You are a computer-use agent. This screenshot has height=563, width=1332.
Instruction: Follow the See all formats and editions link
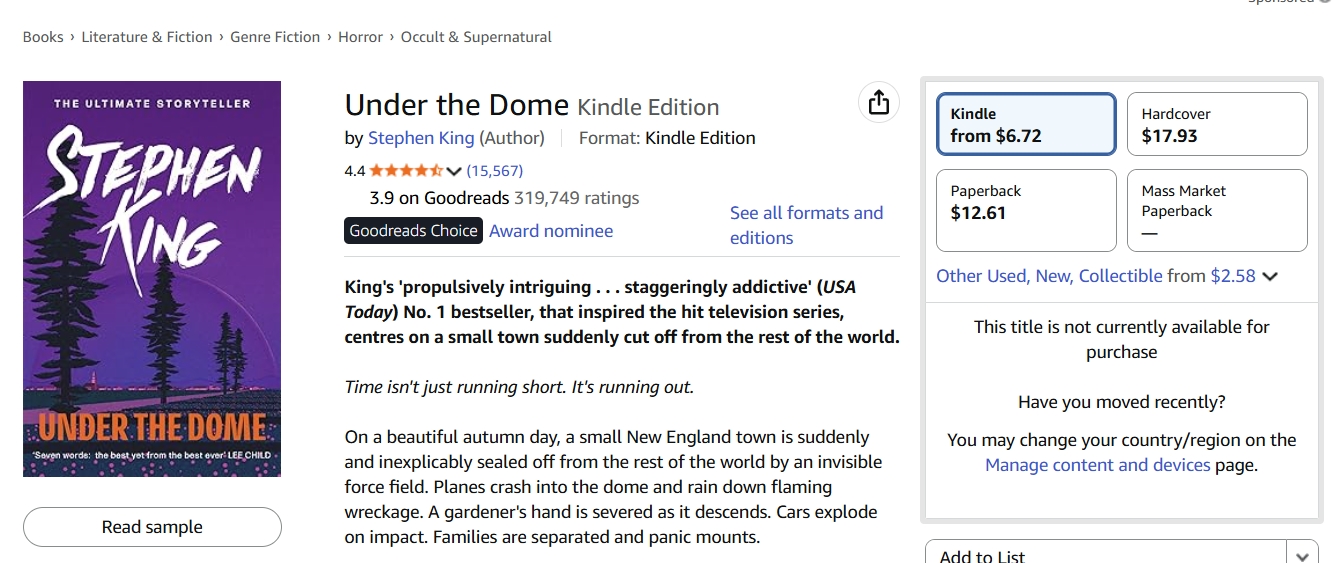pyautogui.click(x=806, y=225)
